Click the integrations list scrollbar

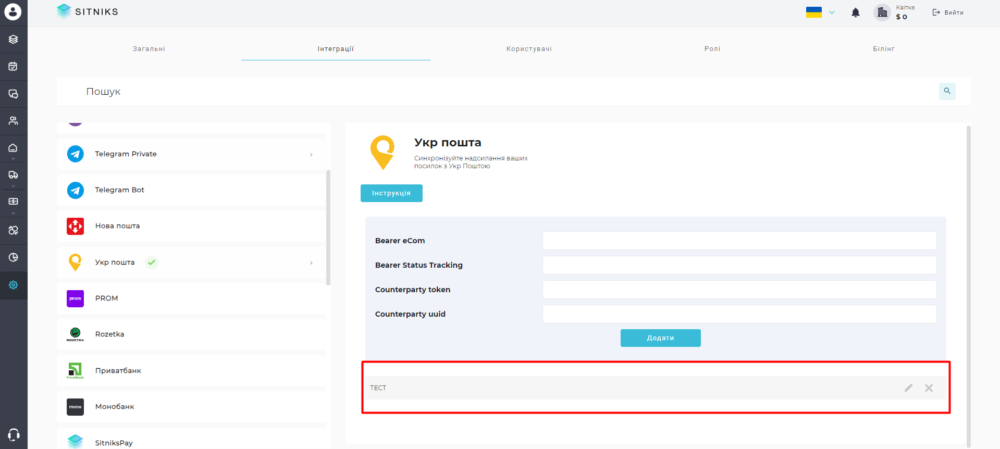pos(328,227)
